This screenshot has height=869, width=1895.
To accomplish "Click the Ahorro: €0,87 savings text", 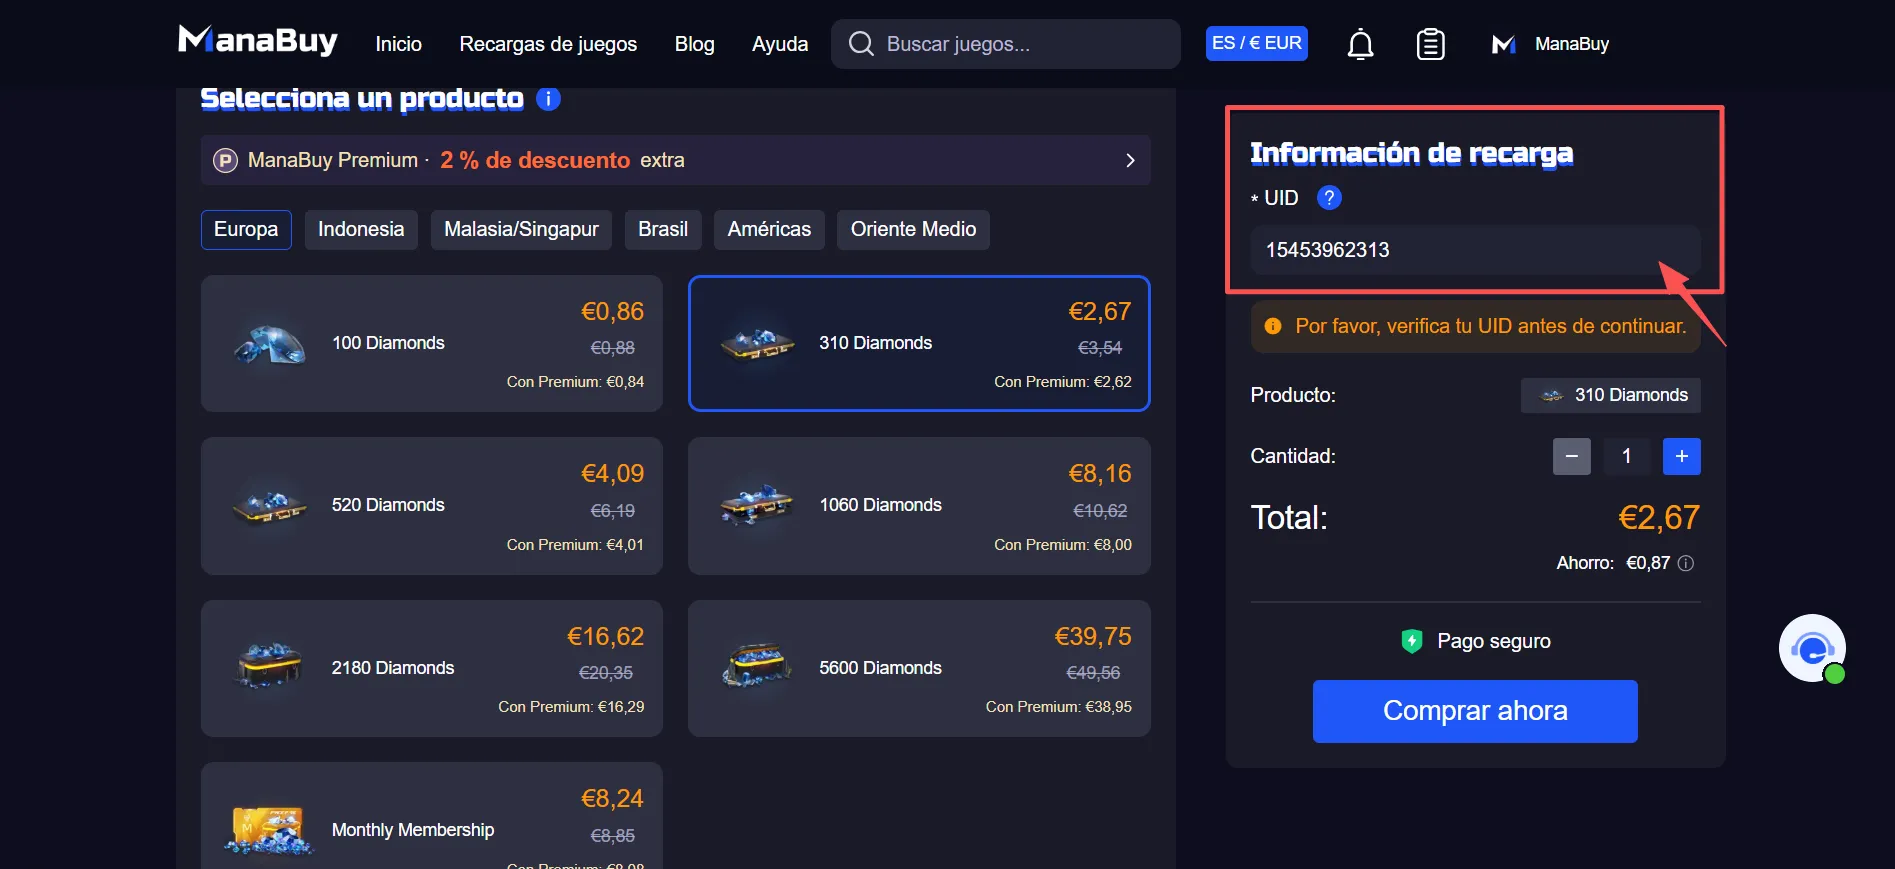I will 1613,563.
